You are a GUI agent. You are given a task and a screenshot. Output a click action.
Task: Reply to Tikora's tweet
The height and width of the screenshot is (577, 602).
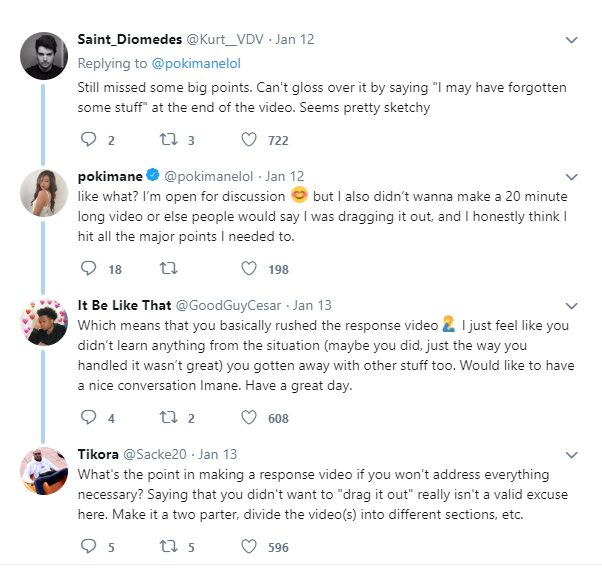[x=87, y=546]
